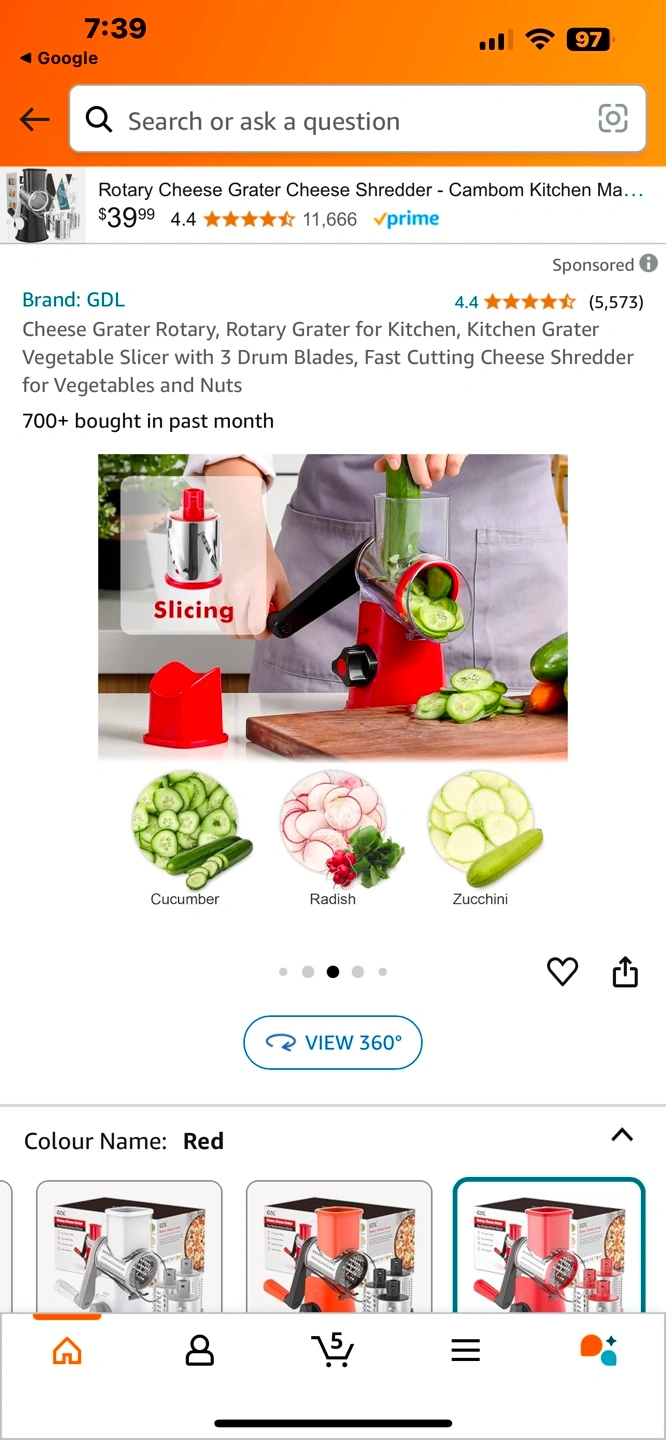The height and width of the screenshot is (1440, 666).
Task: Select the orange colour grater option
Action: point(339,1246)
